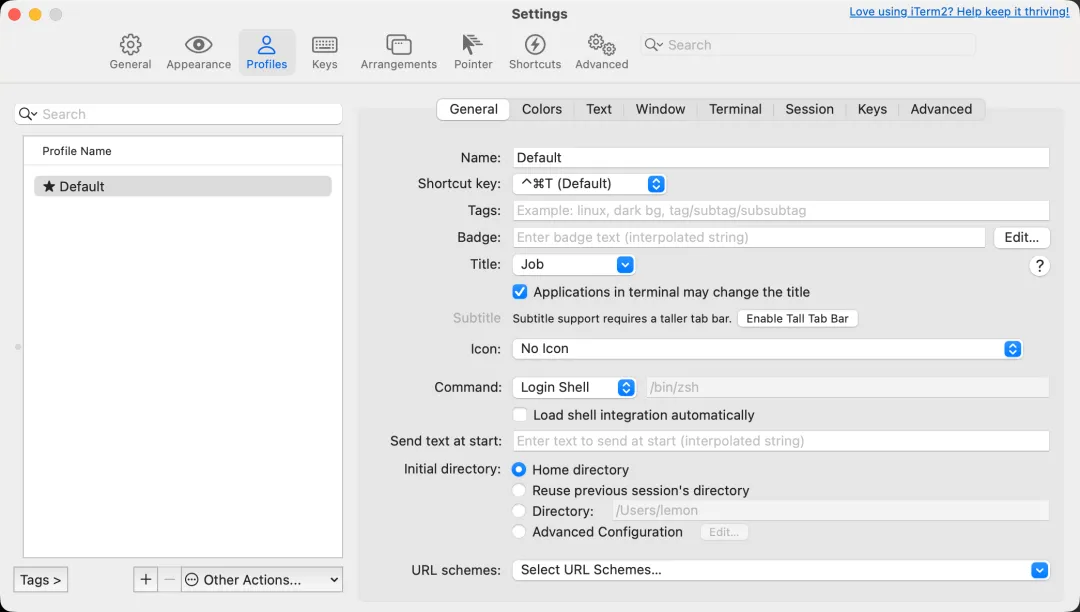
Task: Select Directory radio button
Action: click(519, 511)
